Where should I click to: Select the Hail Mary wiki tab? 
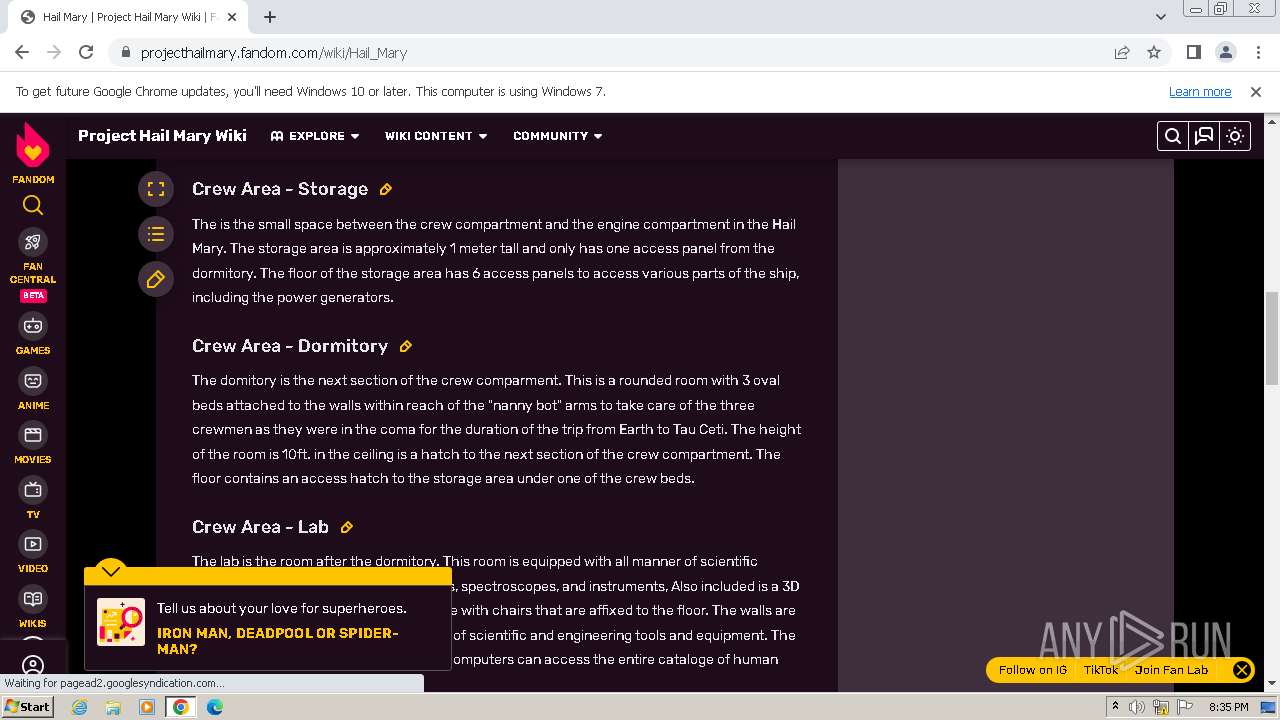coord(128,17)
